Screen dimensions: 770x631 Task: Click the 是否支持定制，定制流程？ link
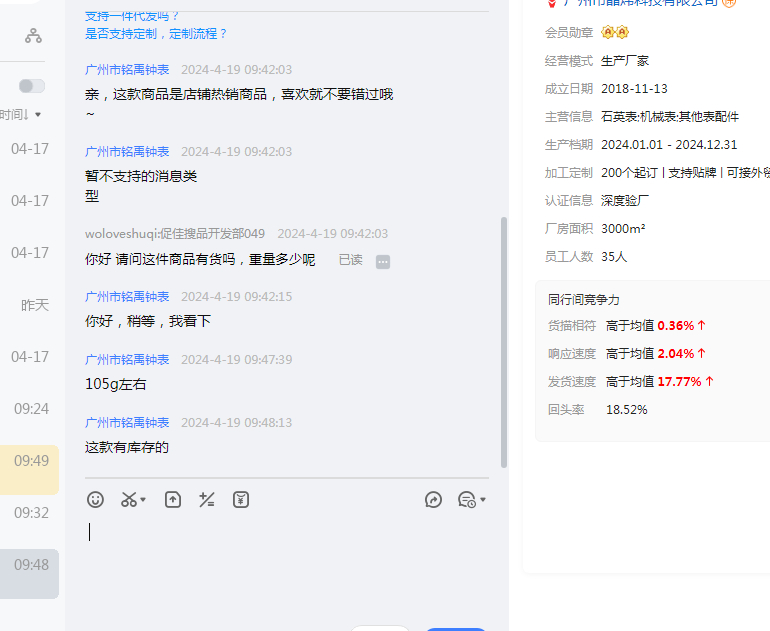point(156,33)
